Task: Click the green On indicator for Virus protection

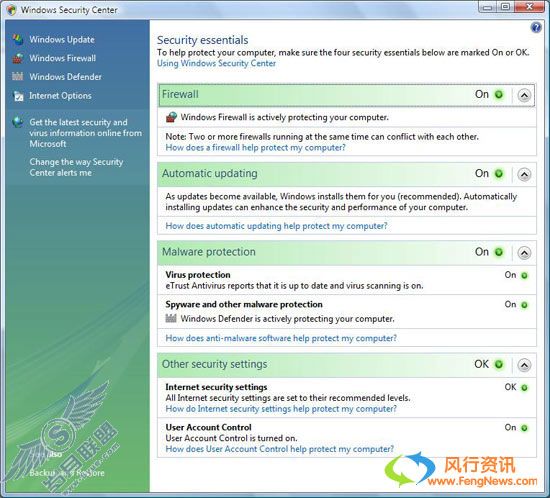Action: pos(524,276)
